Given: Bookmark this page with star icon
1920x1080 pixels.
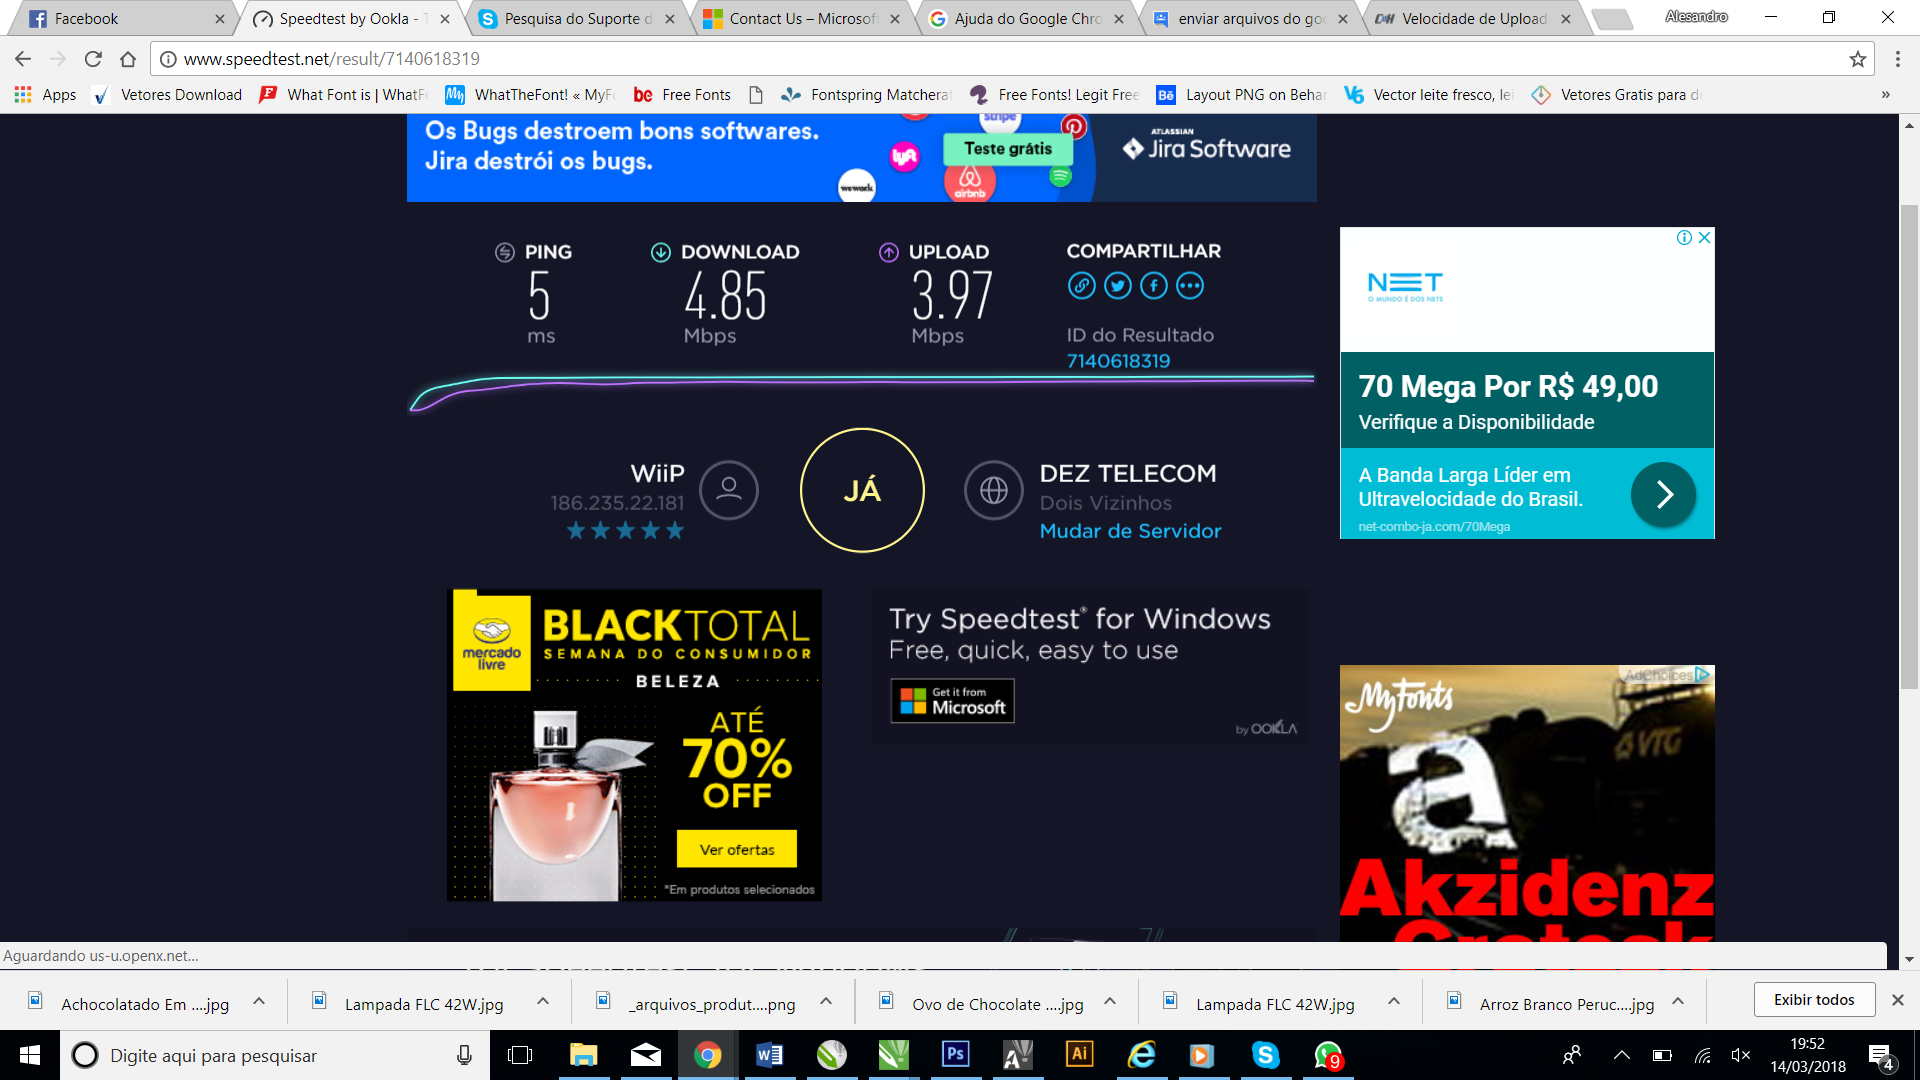Looking at the screenshot, I should point(1858,59).
